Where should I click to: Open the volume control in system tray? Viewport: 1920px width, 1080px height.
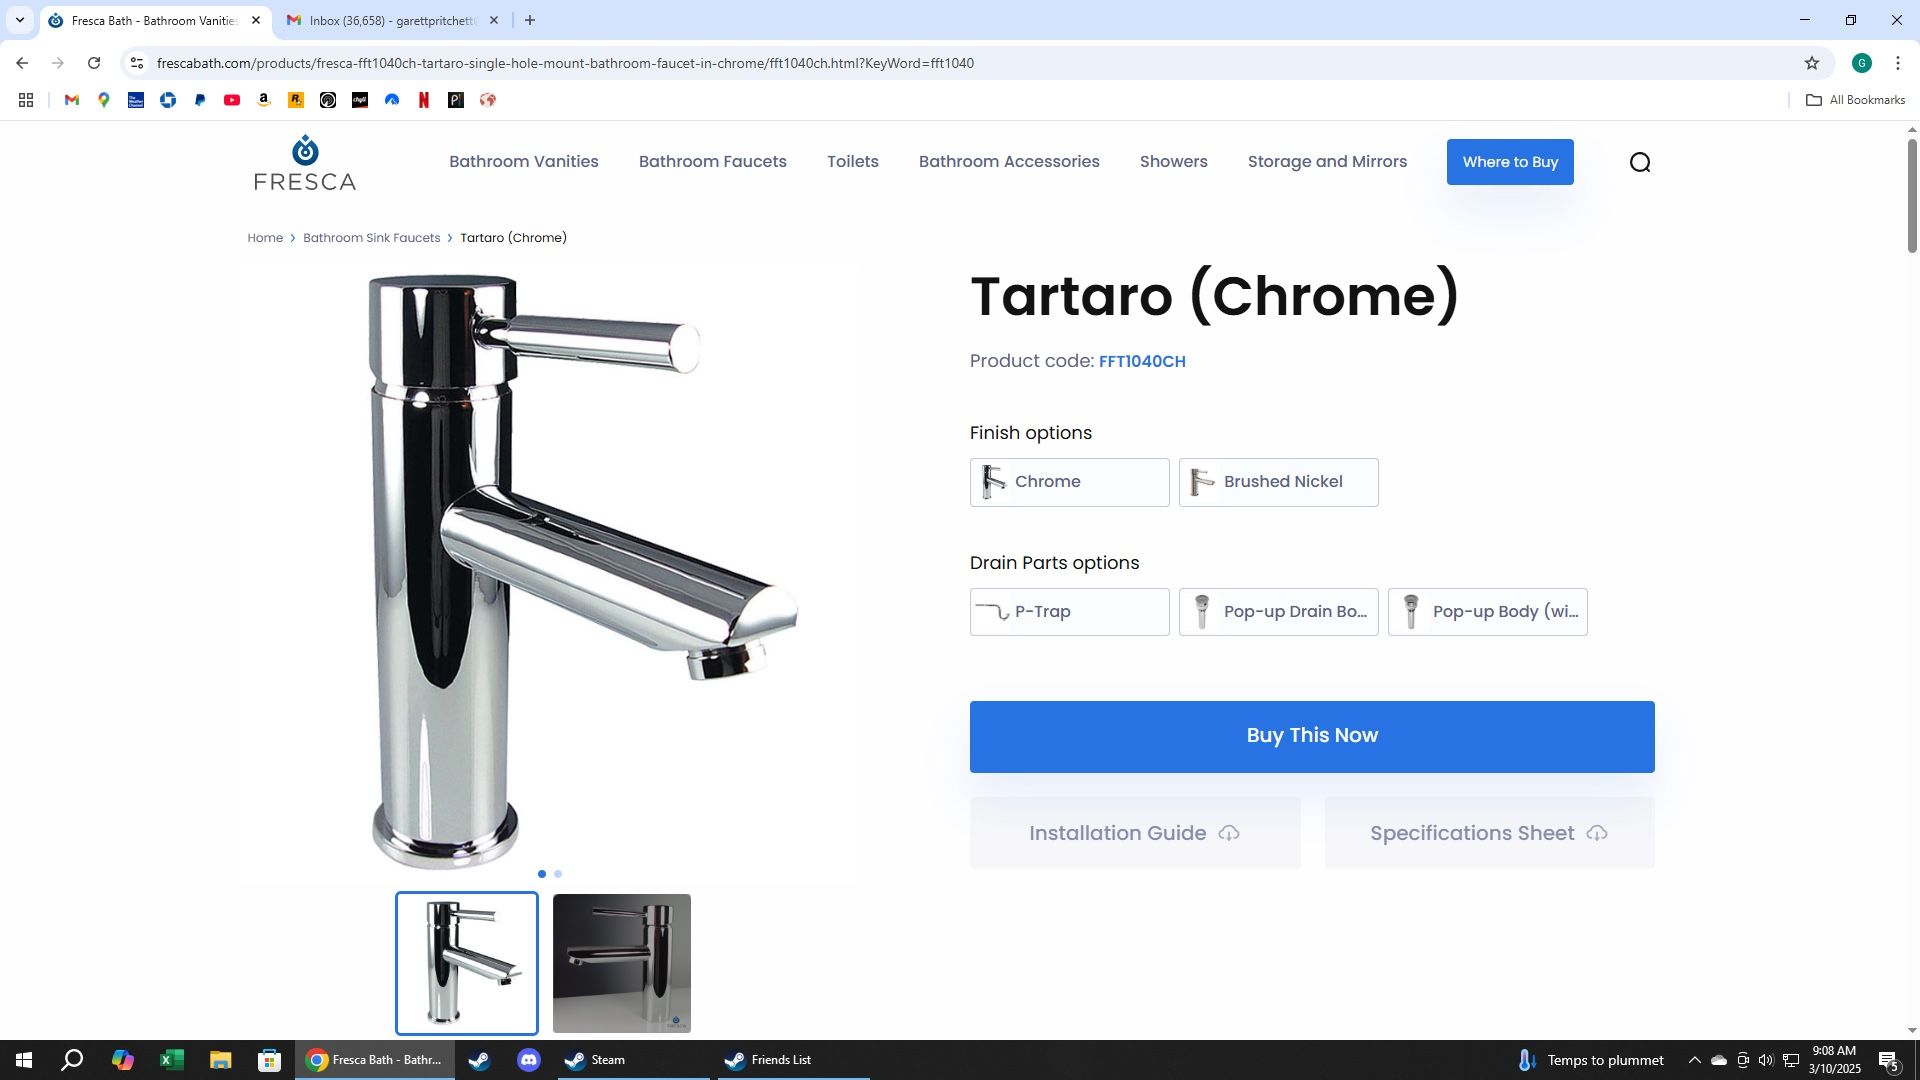[1766, 1060]
